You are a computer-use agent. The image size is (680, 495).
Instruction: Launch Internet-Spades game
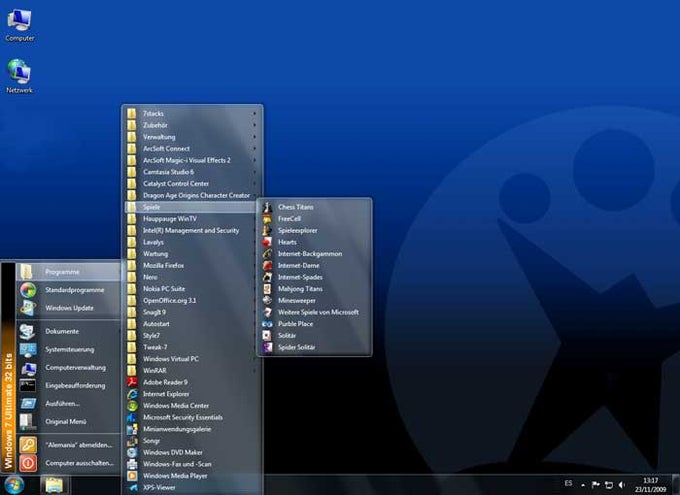[x=315, y=277]
